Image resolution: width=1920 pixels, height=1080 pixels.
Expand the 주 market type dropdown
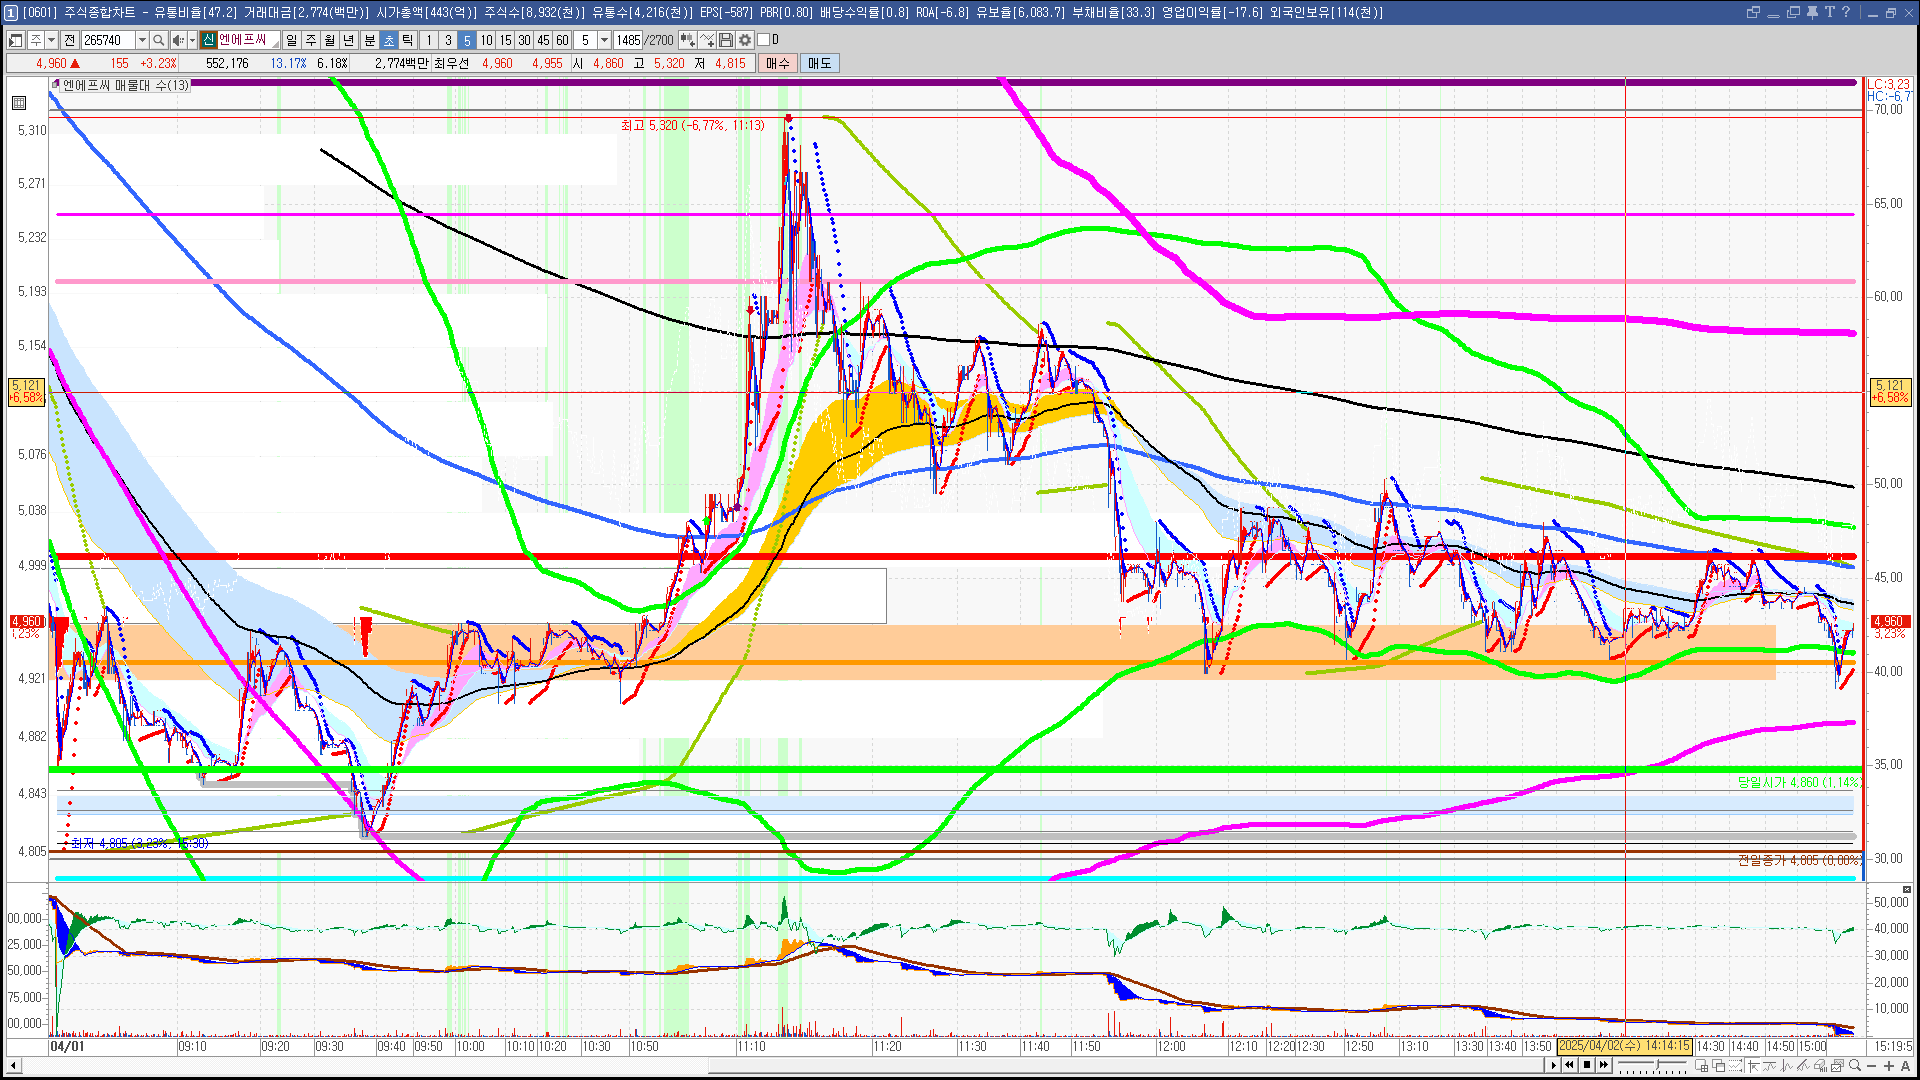pos(51,40)
